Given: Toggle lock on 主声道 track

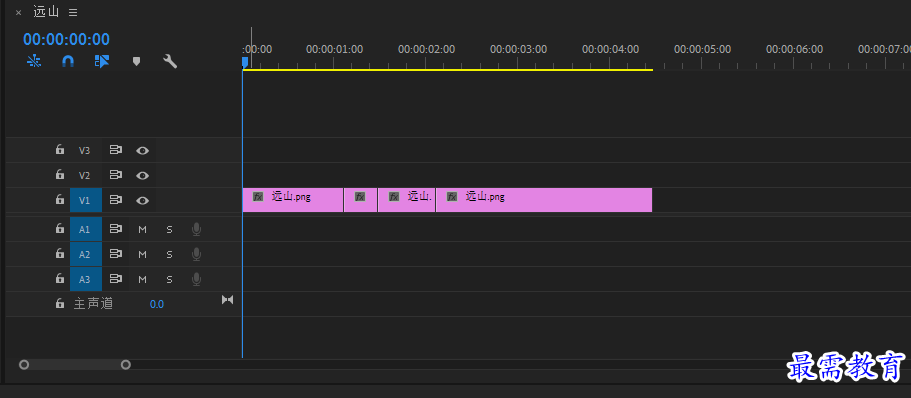Looking at the screenshot, I should pyautogui.click(x=59, y=303).
